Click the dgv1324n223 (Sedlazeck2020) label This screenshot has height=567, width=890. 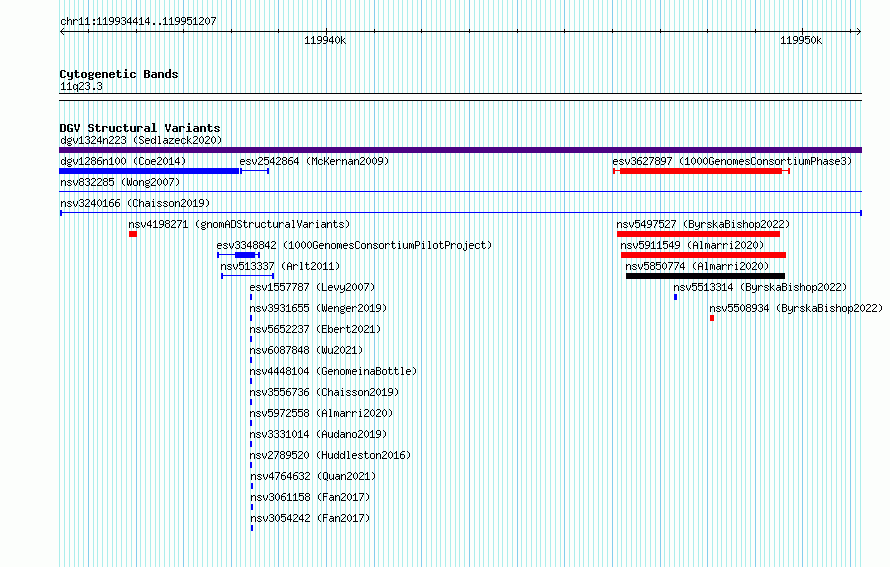pos(141,140)
